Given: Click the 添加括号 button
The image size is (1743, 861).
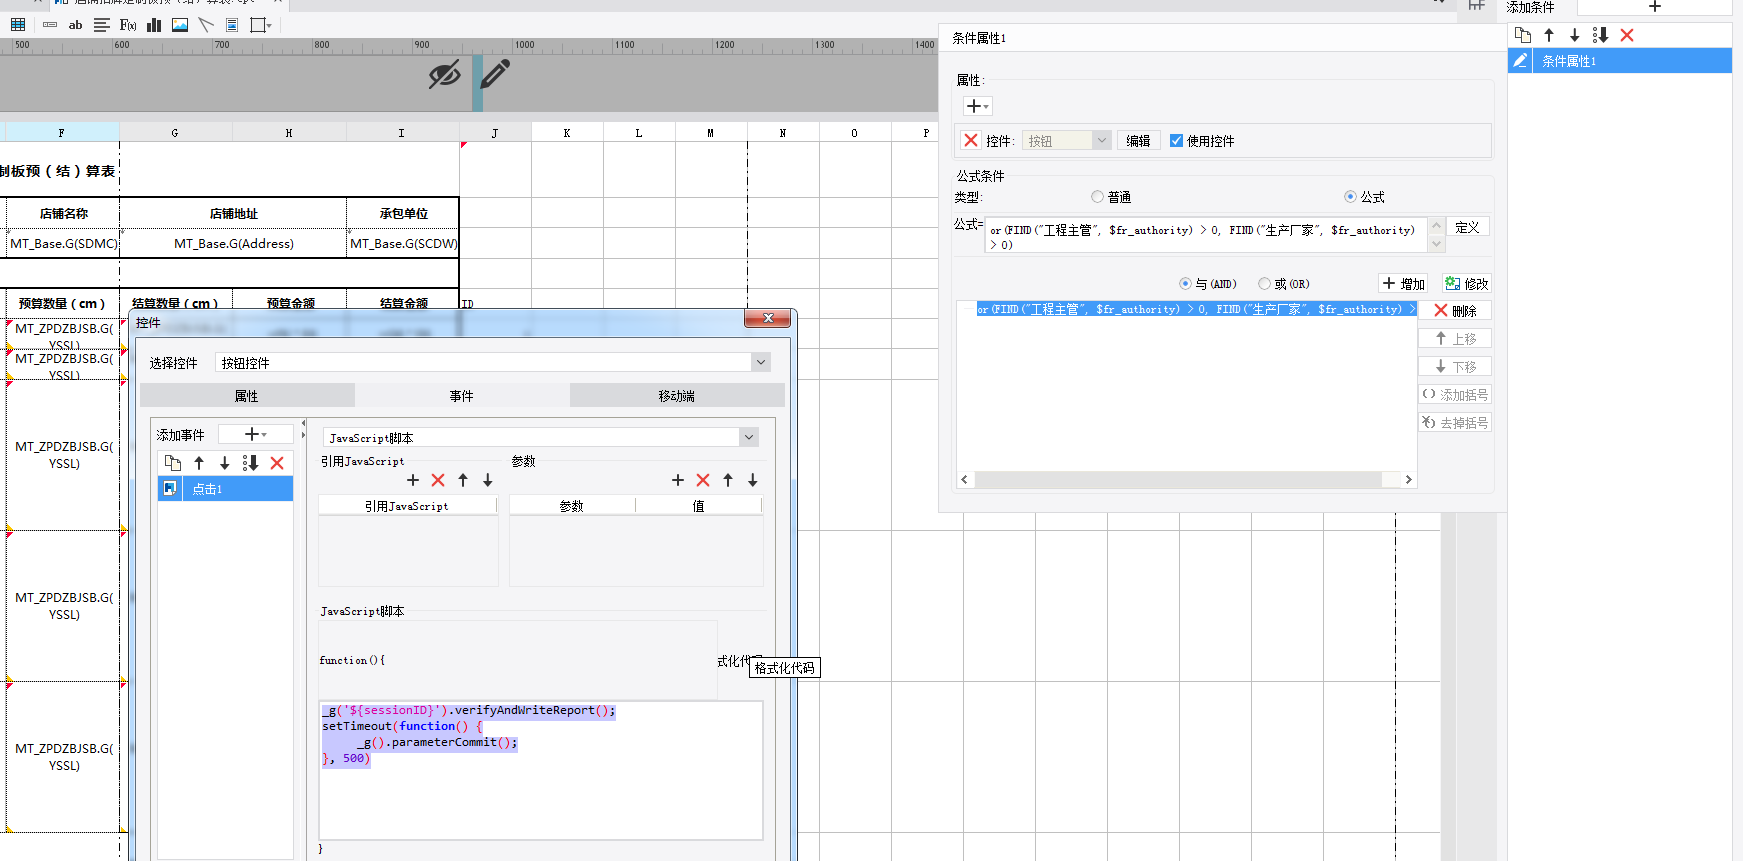Looking at the screenshot, I should pos(1455,395).
